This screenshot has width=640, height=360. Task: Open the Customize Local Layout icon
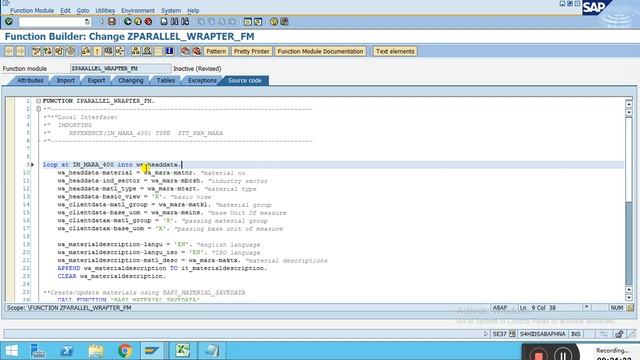284,21
